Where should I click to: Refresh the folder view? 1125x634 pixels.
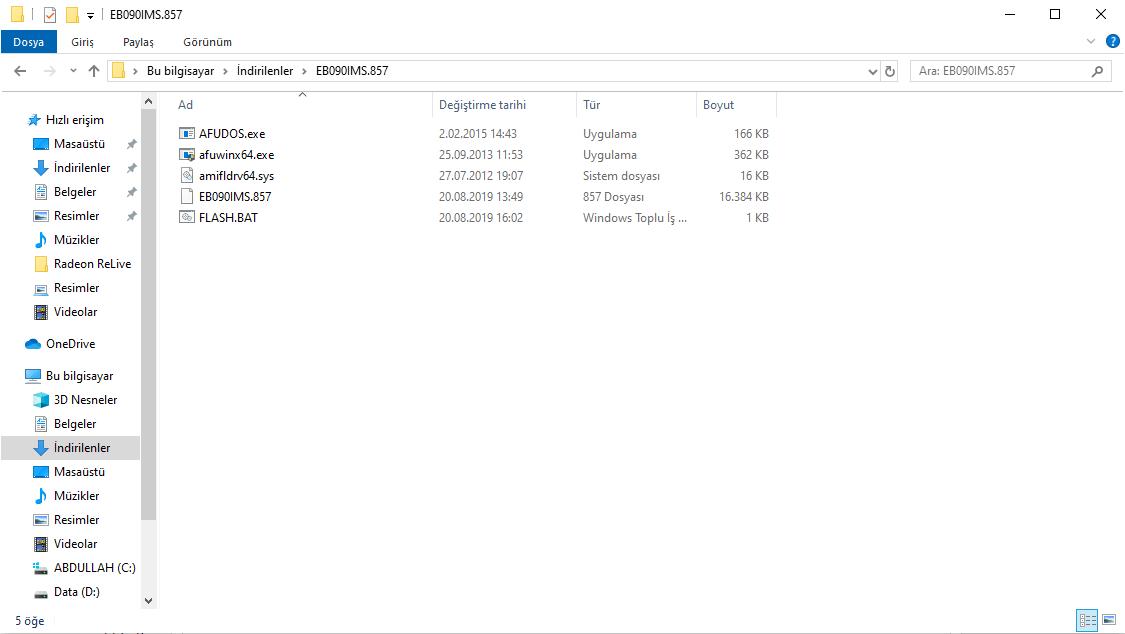pos(890,71)
